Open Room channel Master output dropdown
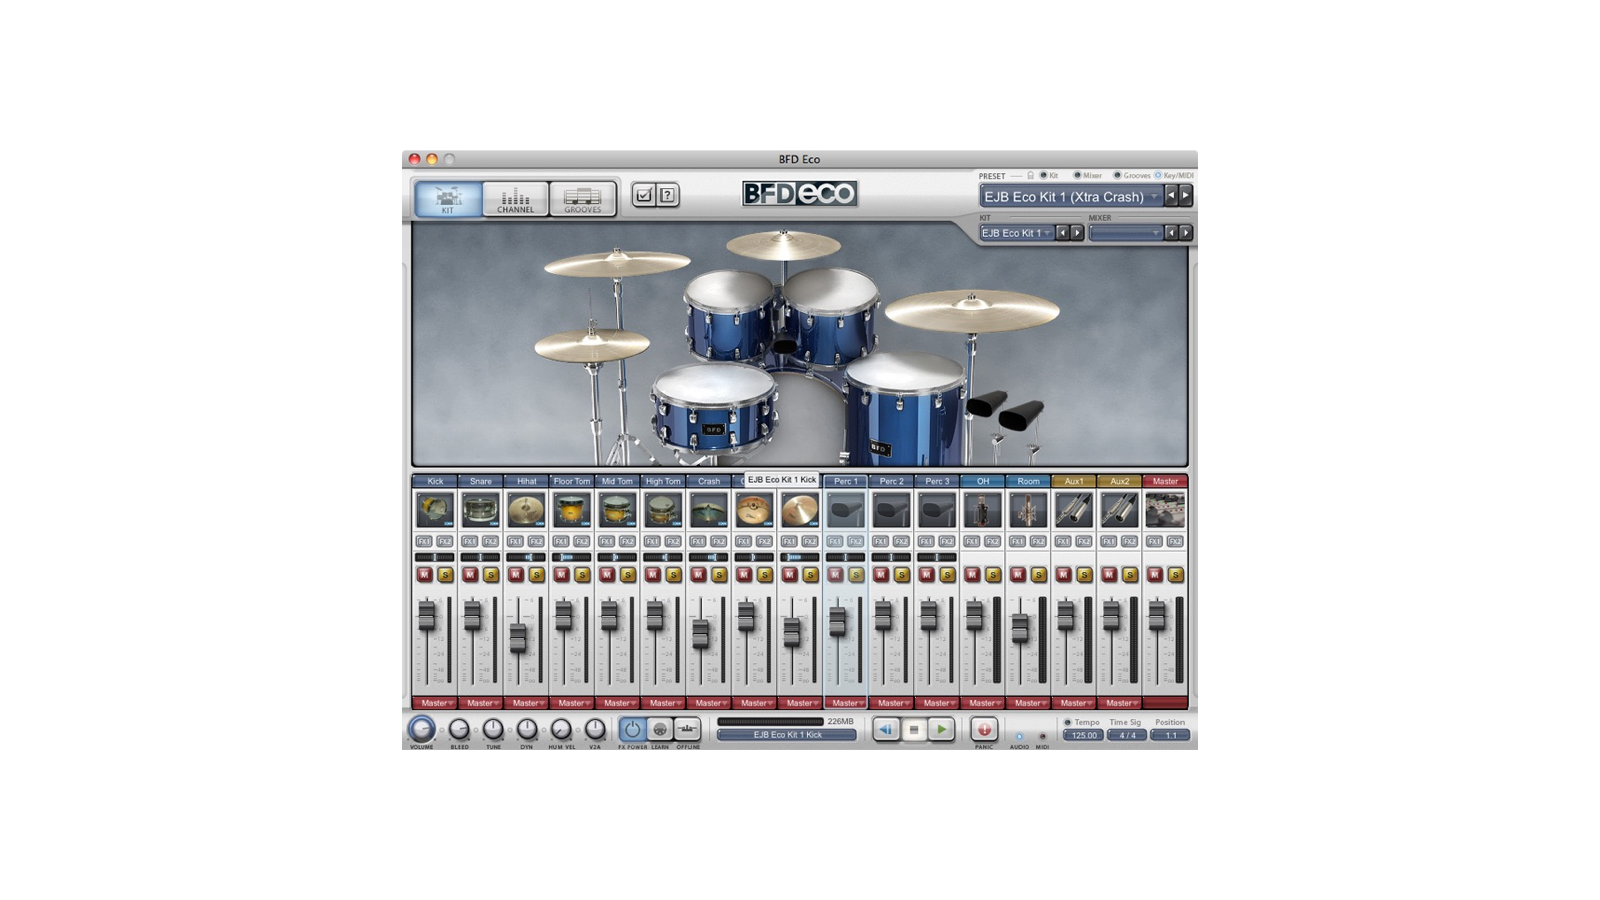This screenshot has width=1600, height=900. click(x=1028, y=703)
